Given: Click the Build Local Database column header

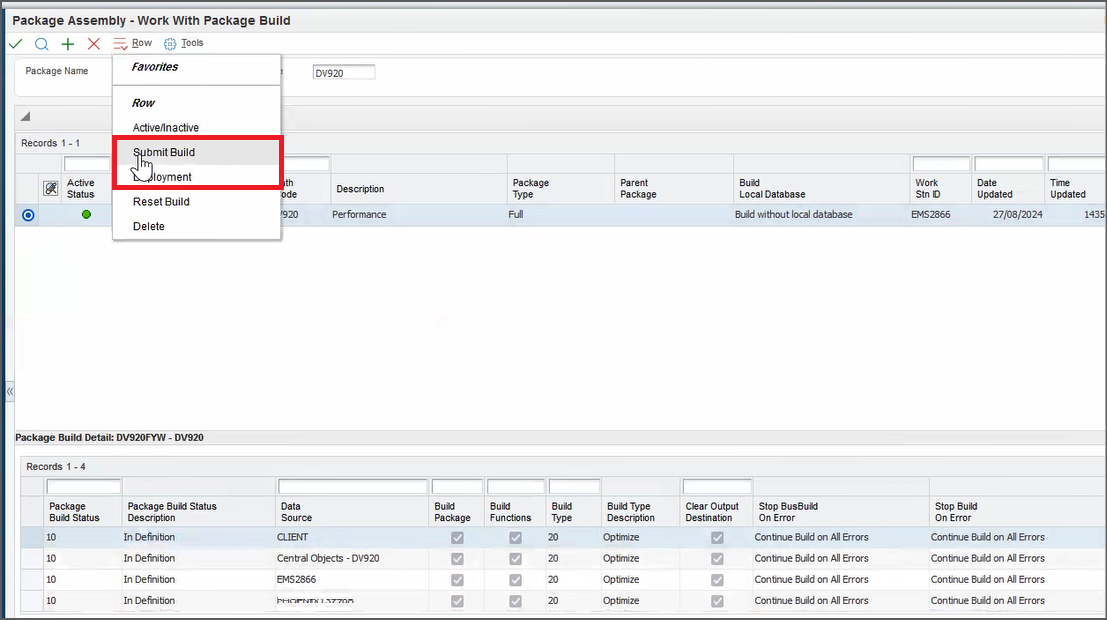Looking at the screenshot, I should (772, 189).
